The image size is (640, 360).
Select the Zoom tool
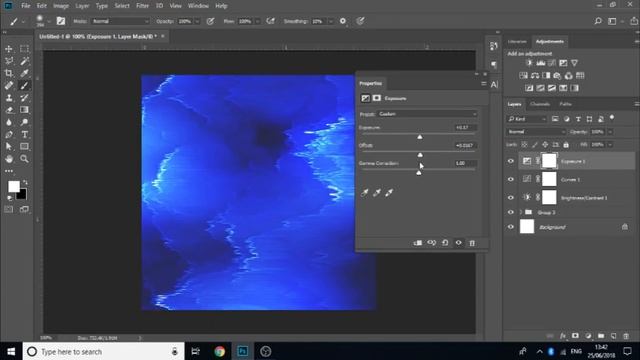pyautogui.click(x=24, y=159)
